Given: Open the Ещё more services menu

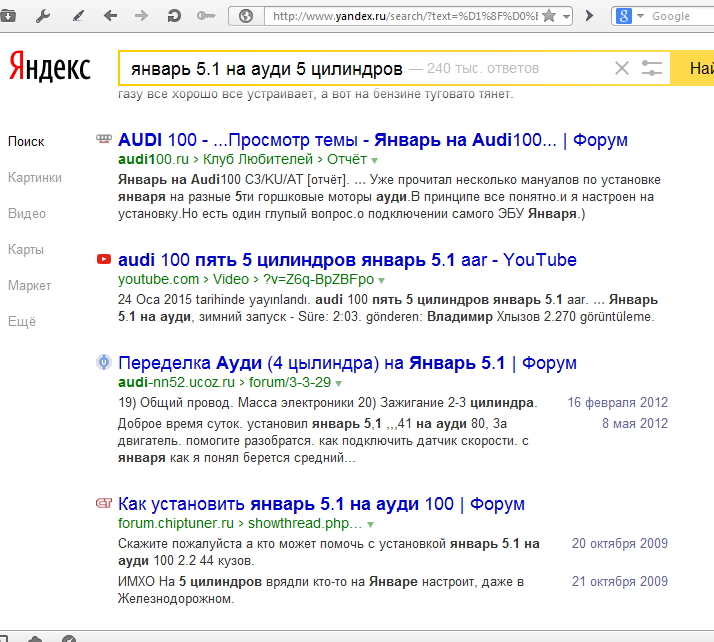Looking at the screenshot, I should pos(22,321).
